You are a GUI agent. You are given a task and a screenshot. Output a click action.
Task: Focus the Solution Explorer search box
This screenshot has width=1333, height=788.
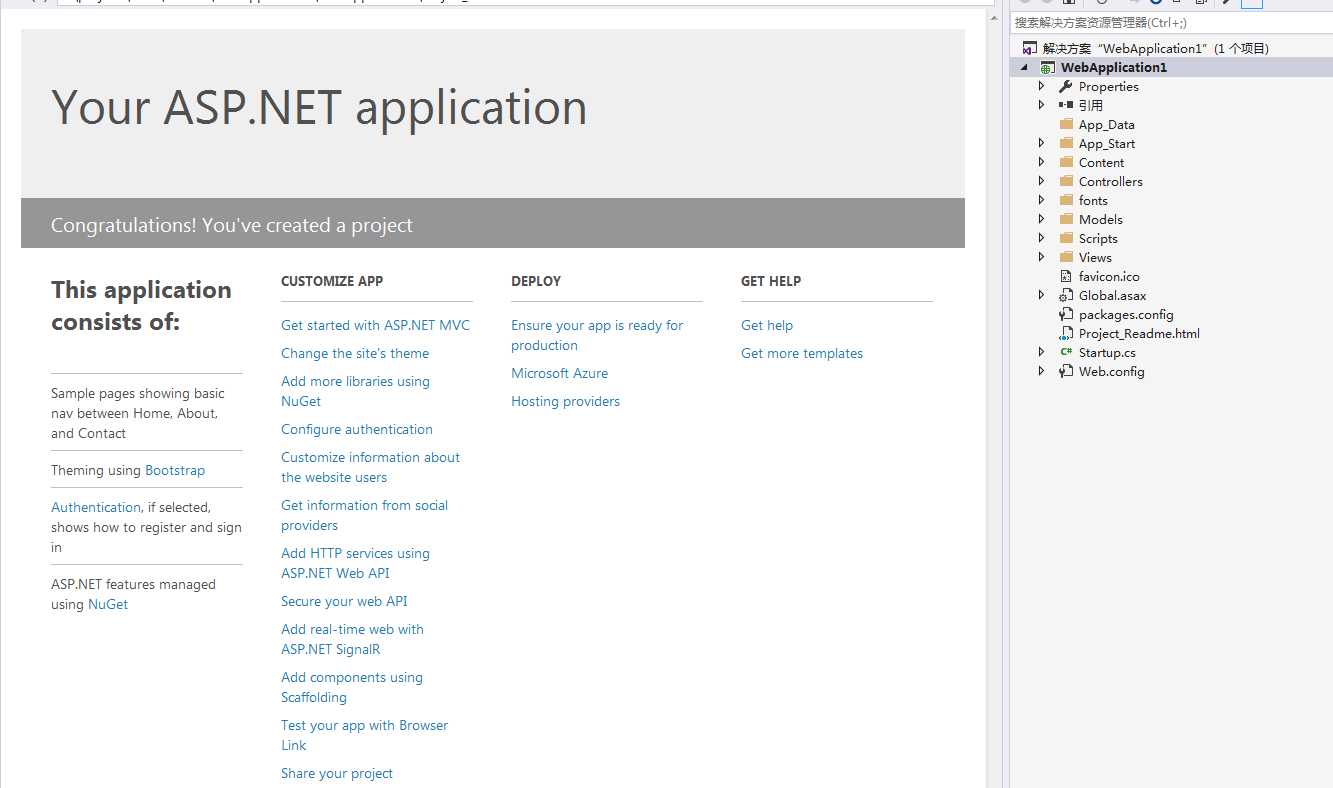click(x=1171, y=23)
